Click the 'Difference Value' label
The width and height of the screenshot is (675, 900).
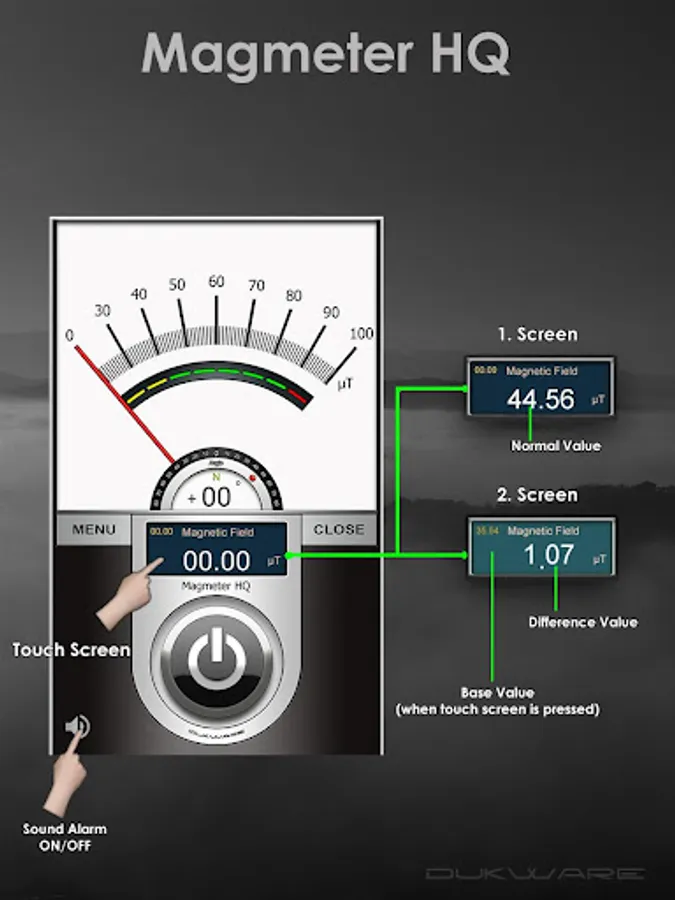tap(583, 622)
